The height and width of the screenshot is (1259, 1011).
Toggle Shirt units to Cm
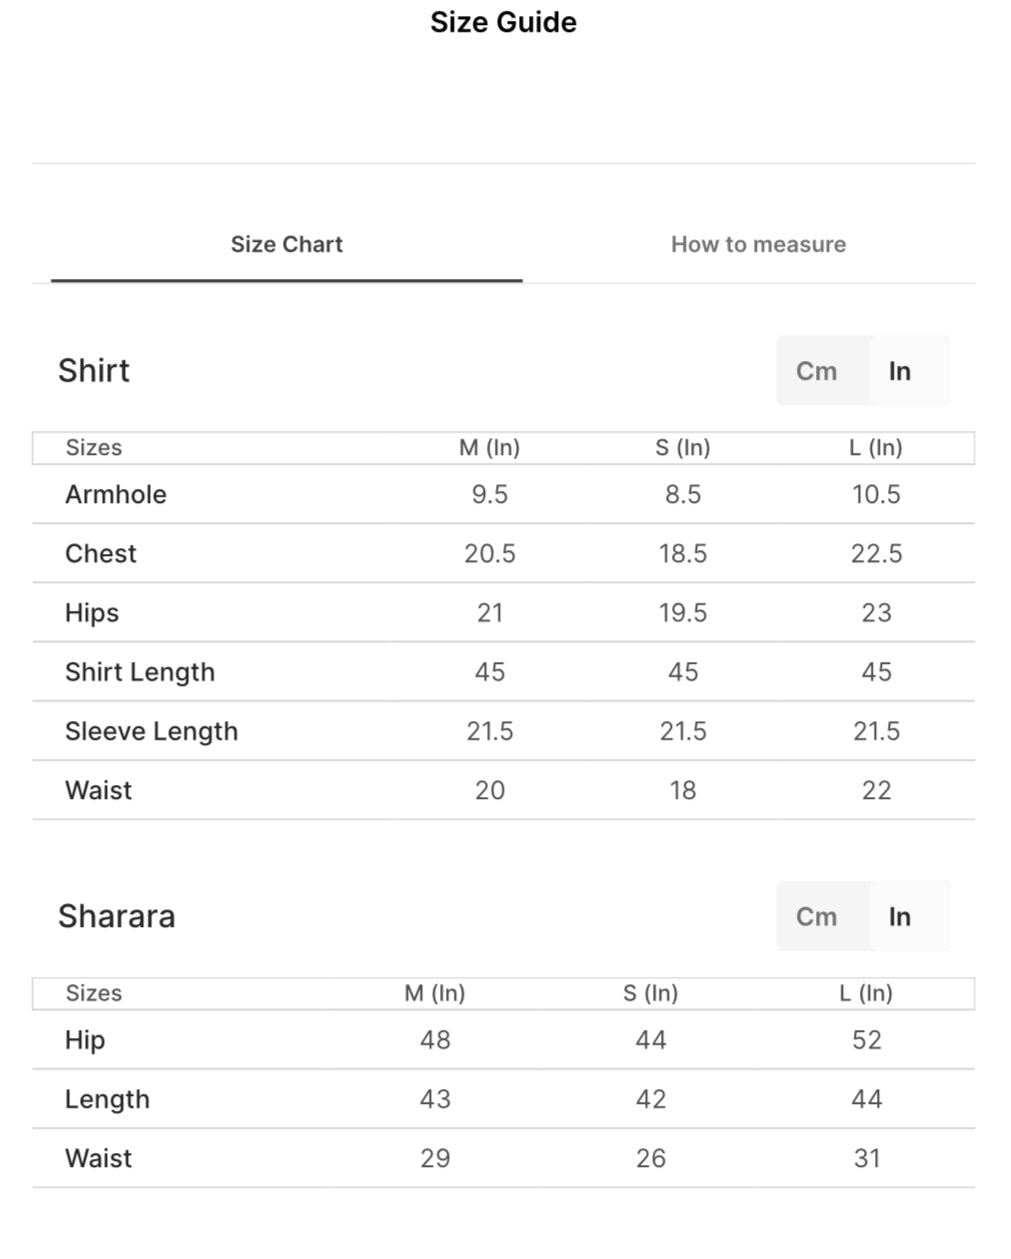[817, 371]
